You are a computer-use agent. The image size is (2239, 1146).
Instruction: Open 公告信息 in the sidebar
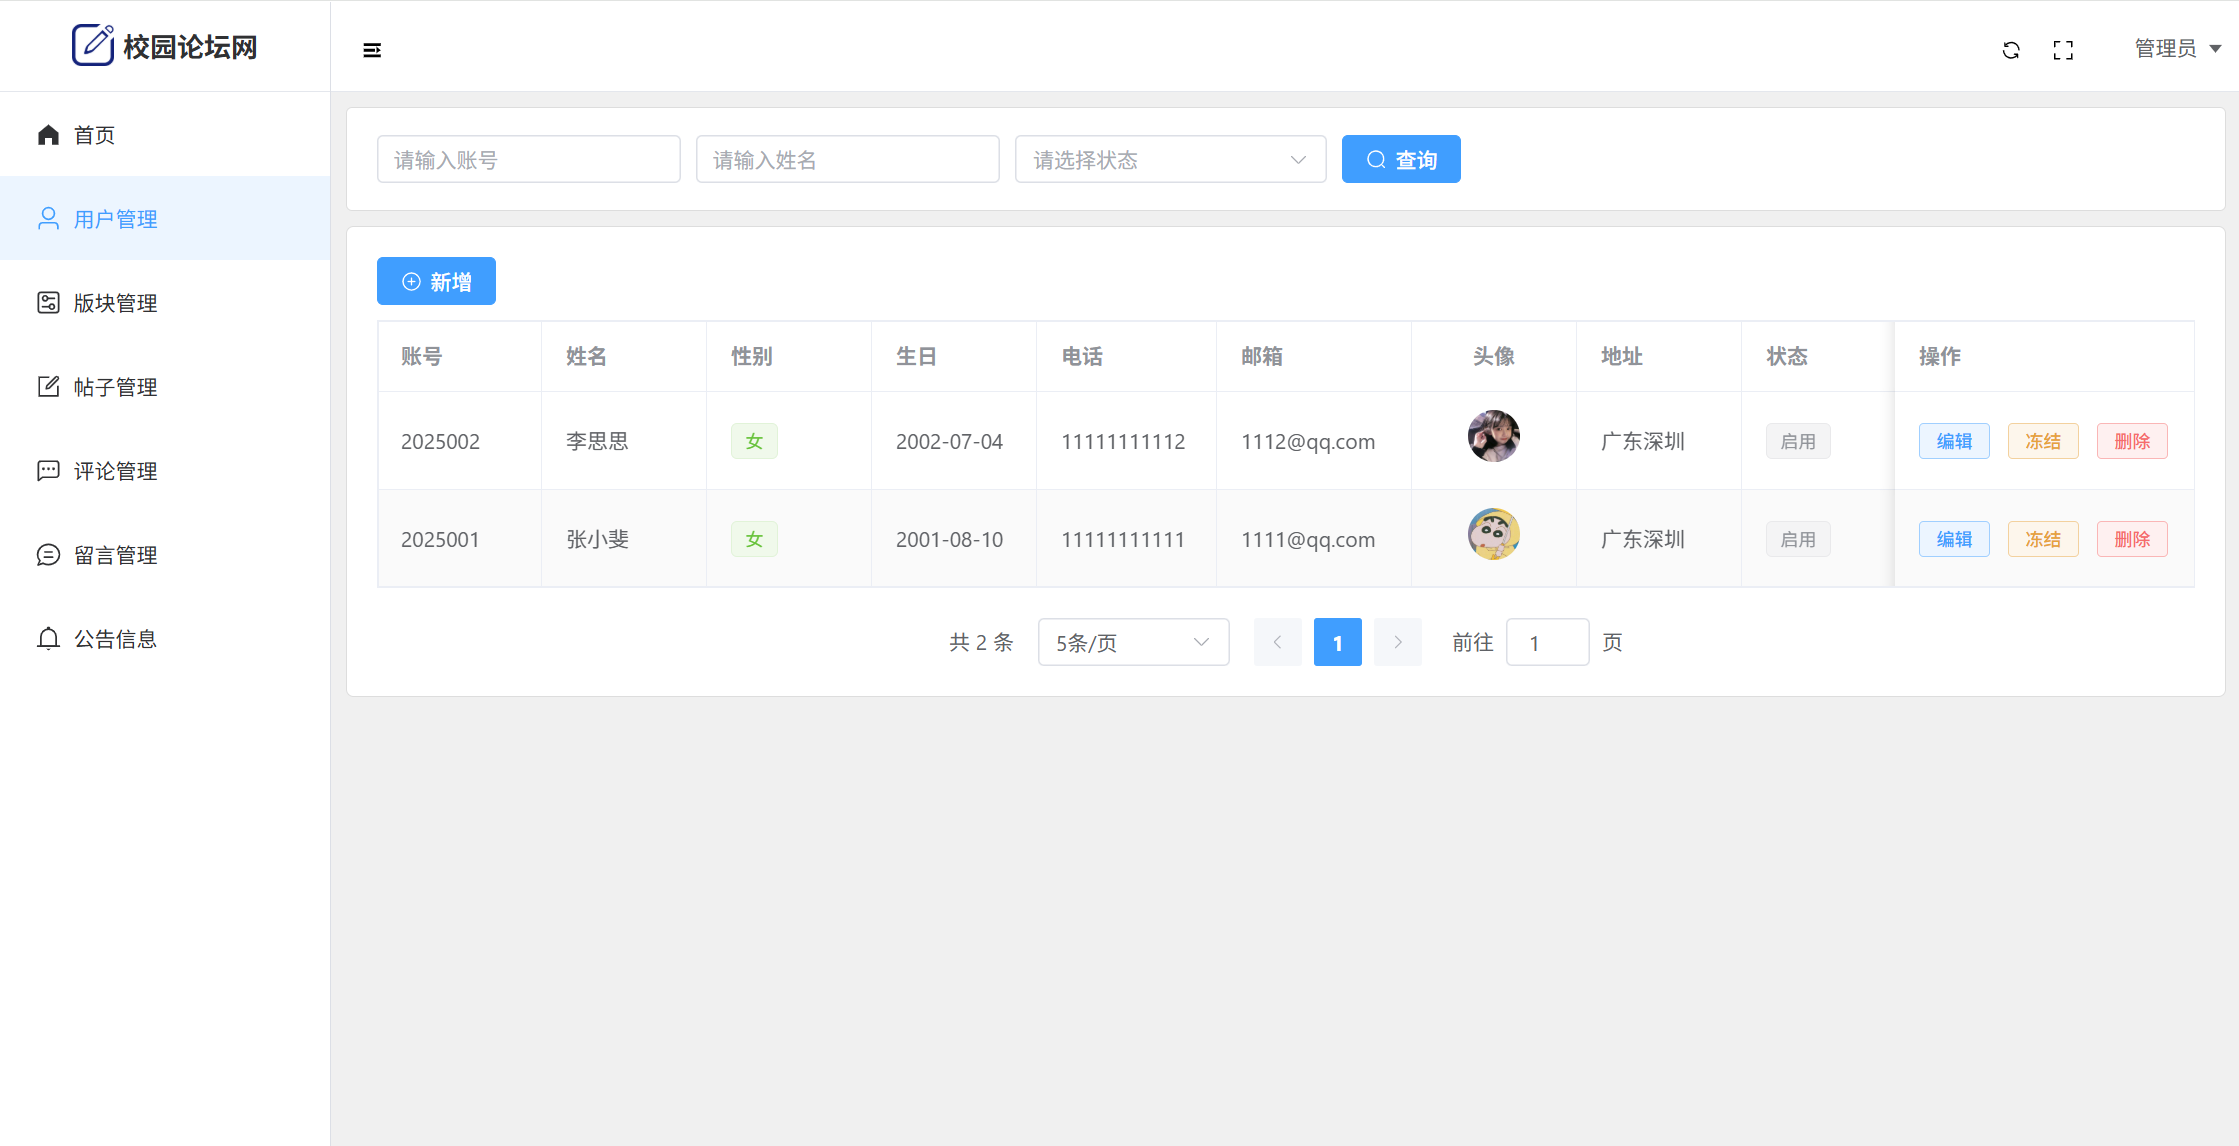(x=115, y=639)
